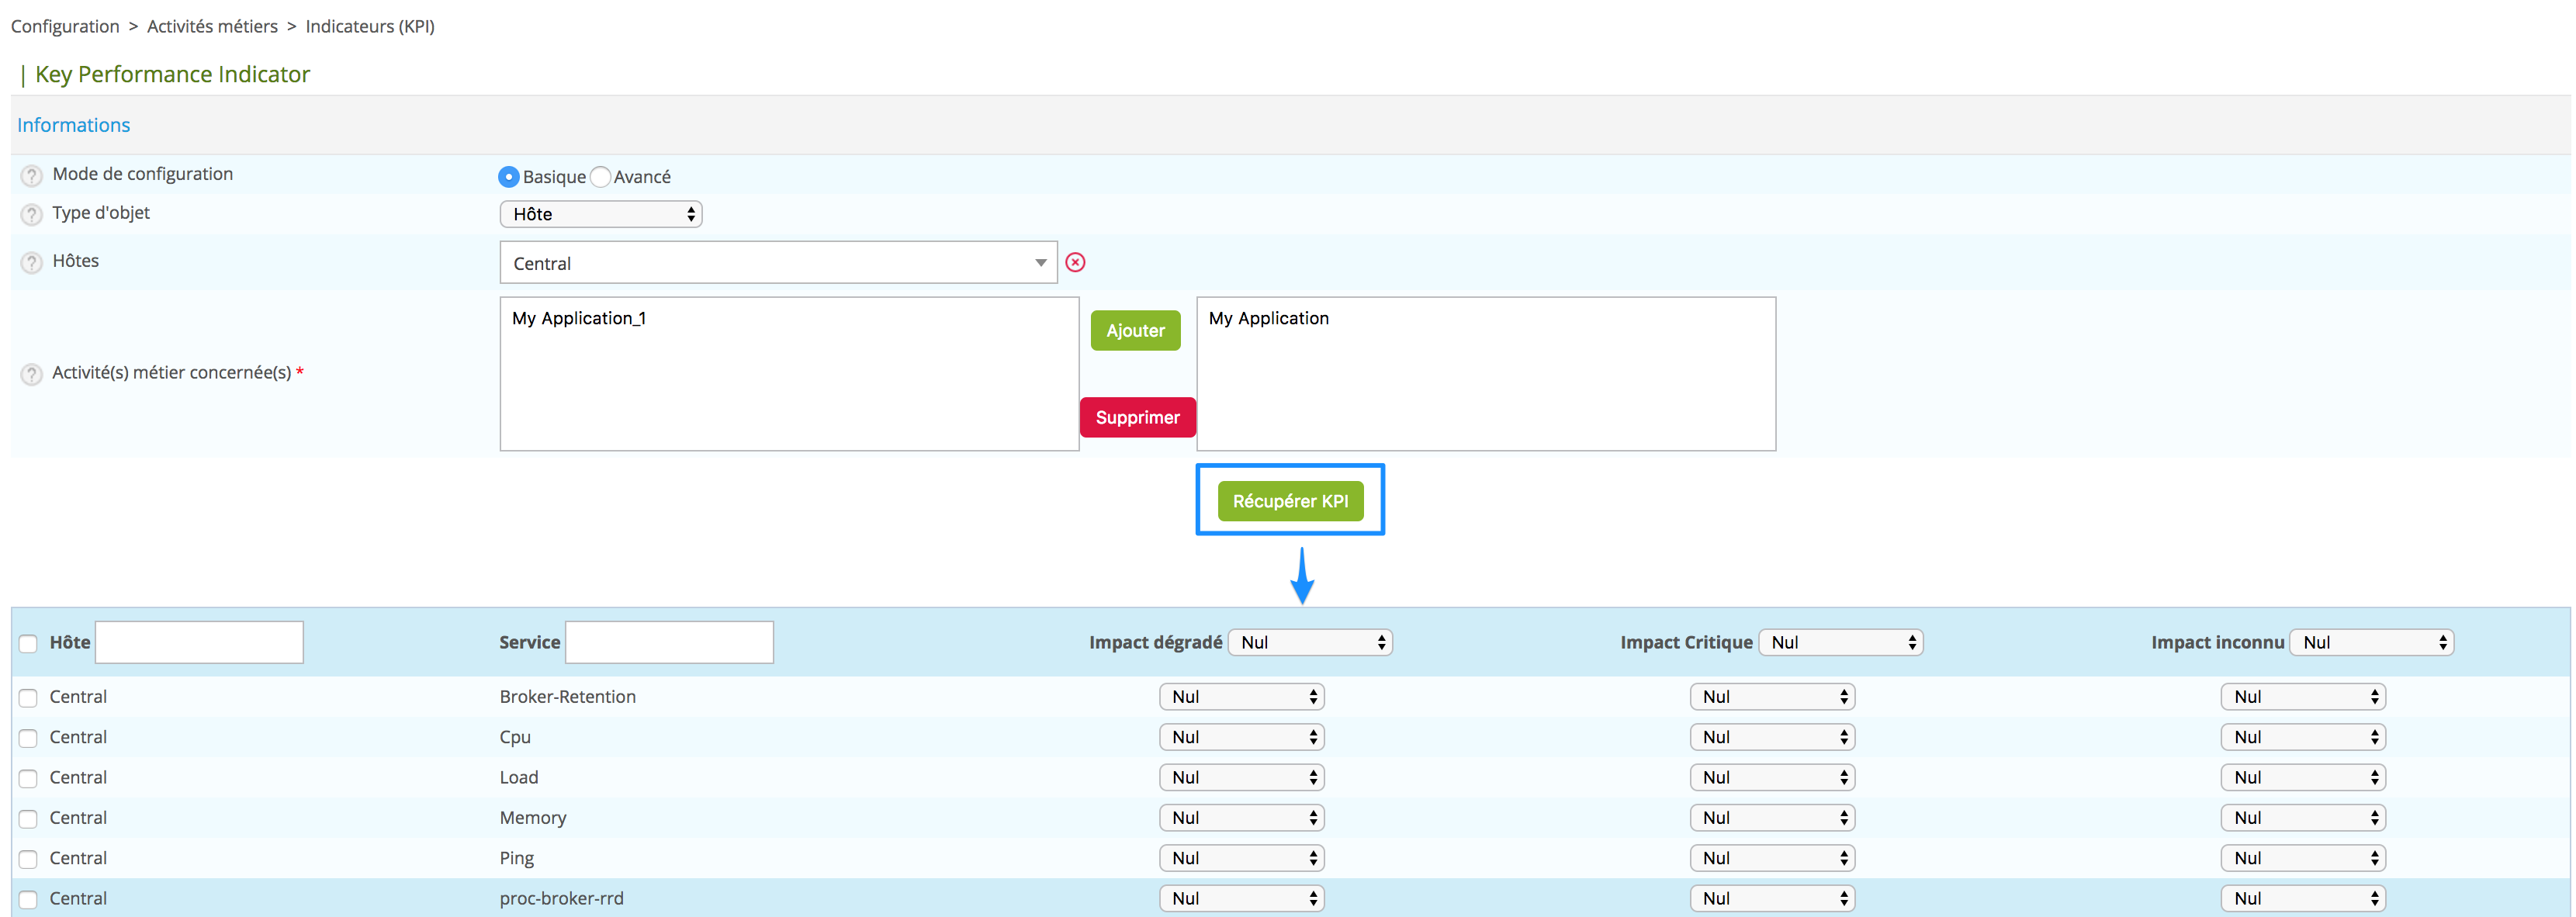Open Impact inconnu dropdown for Memory row

[x=2303, y=817]
